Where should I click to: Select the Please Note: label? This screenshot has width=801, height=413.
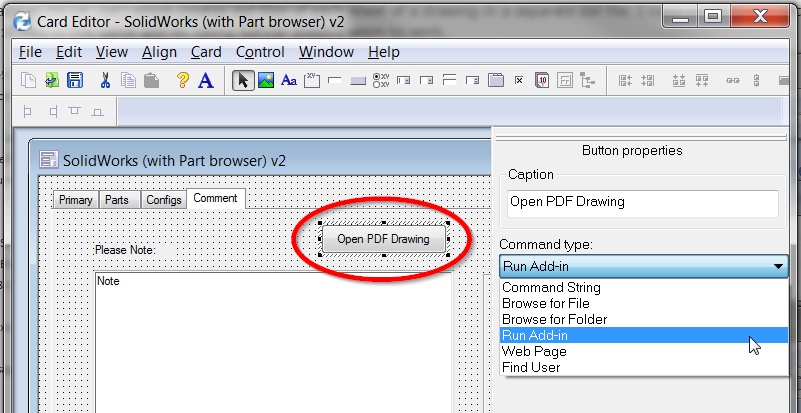(125, 250)
